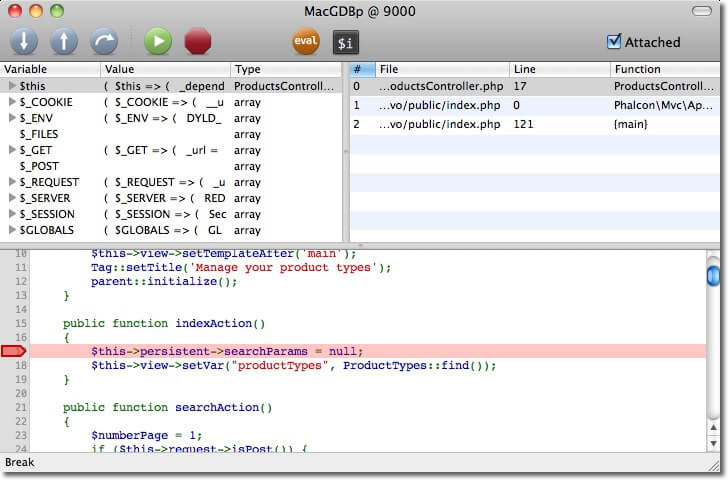Open the $i inspector tool
The image size is (728, 480).
pyautogui.click(x=346, y=42)
